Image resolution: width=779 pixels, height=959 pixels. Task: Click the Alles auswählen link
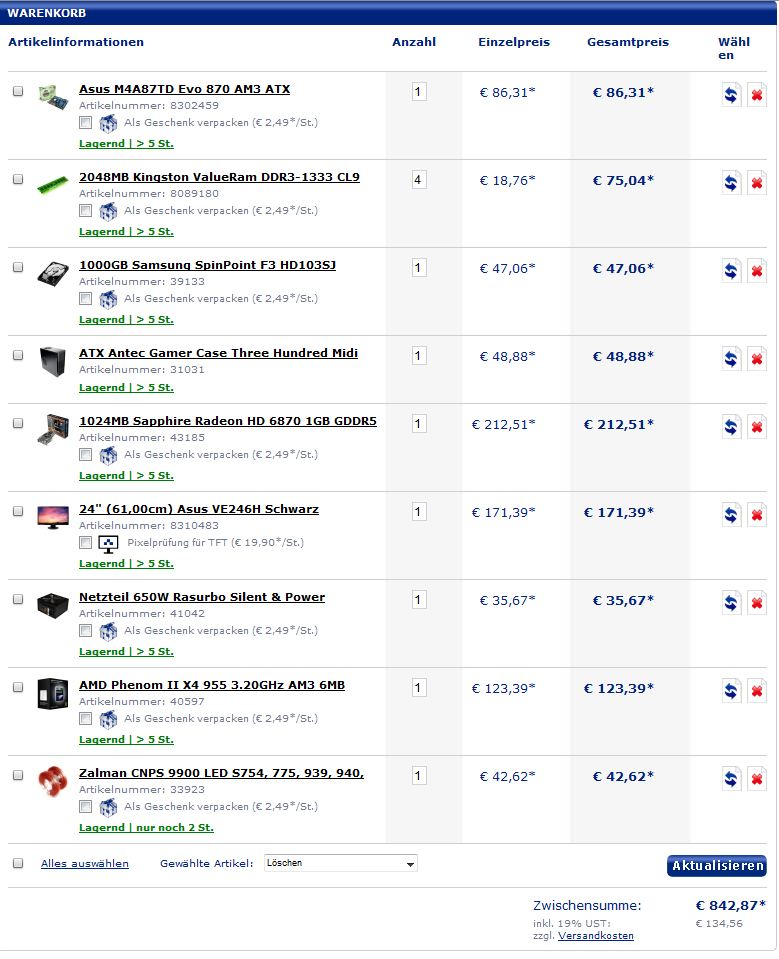(x=85, y=864)
